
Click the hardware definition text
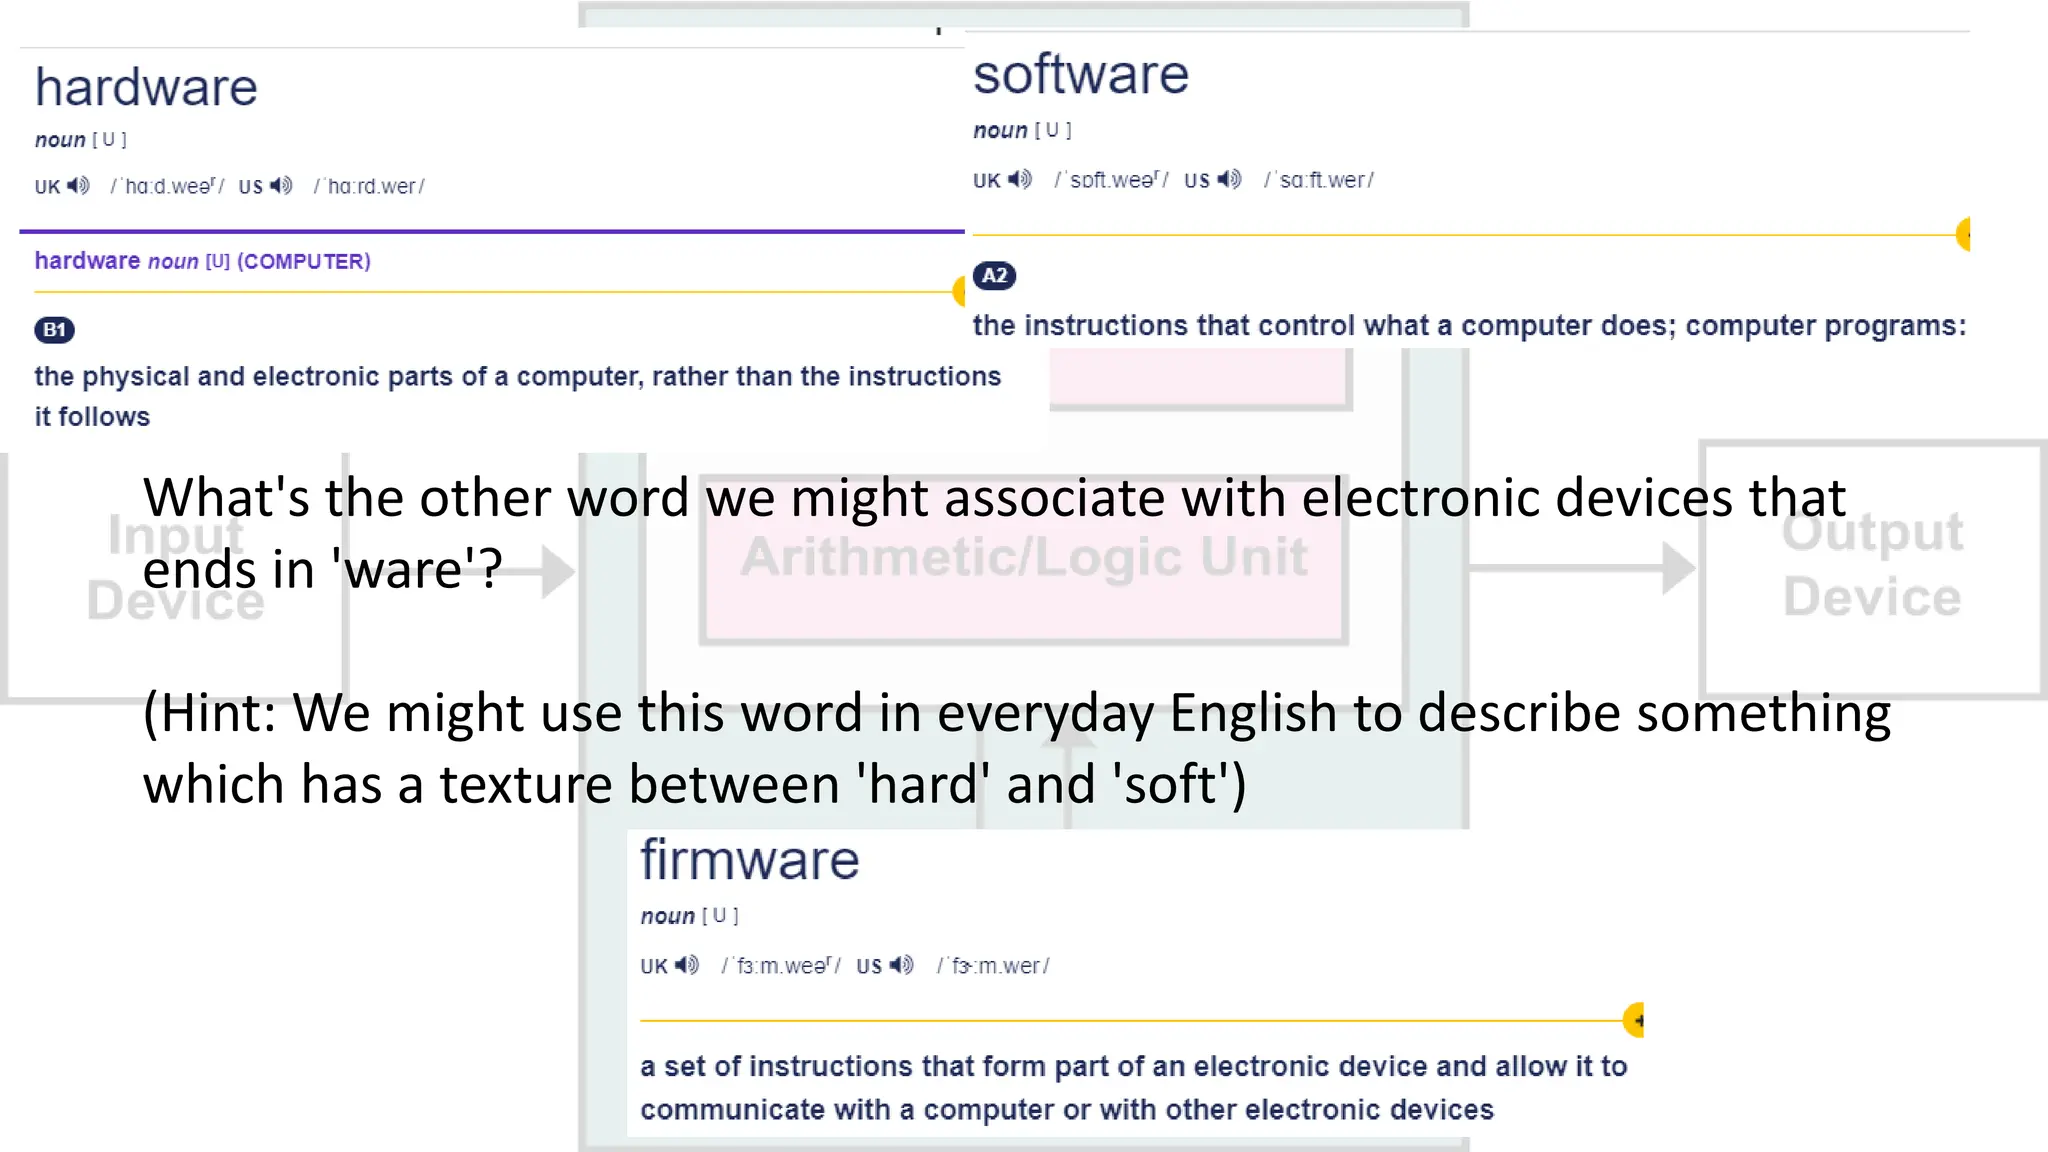518,396
